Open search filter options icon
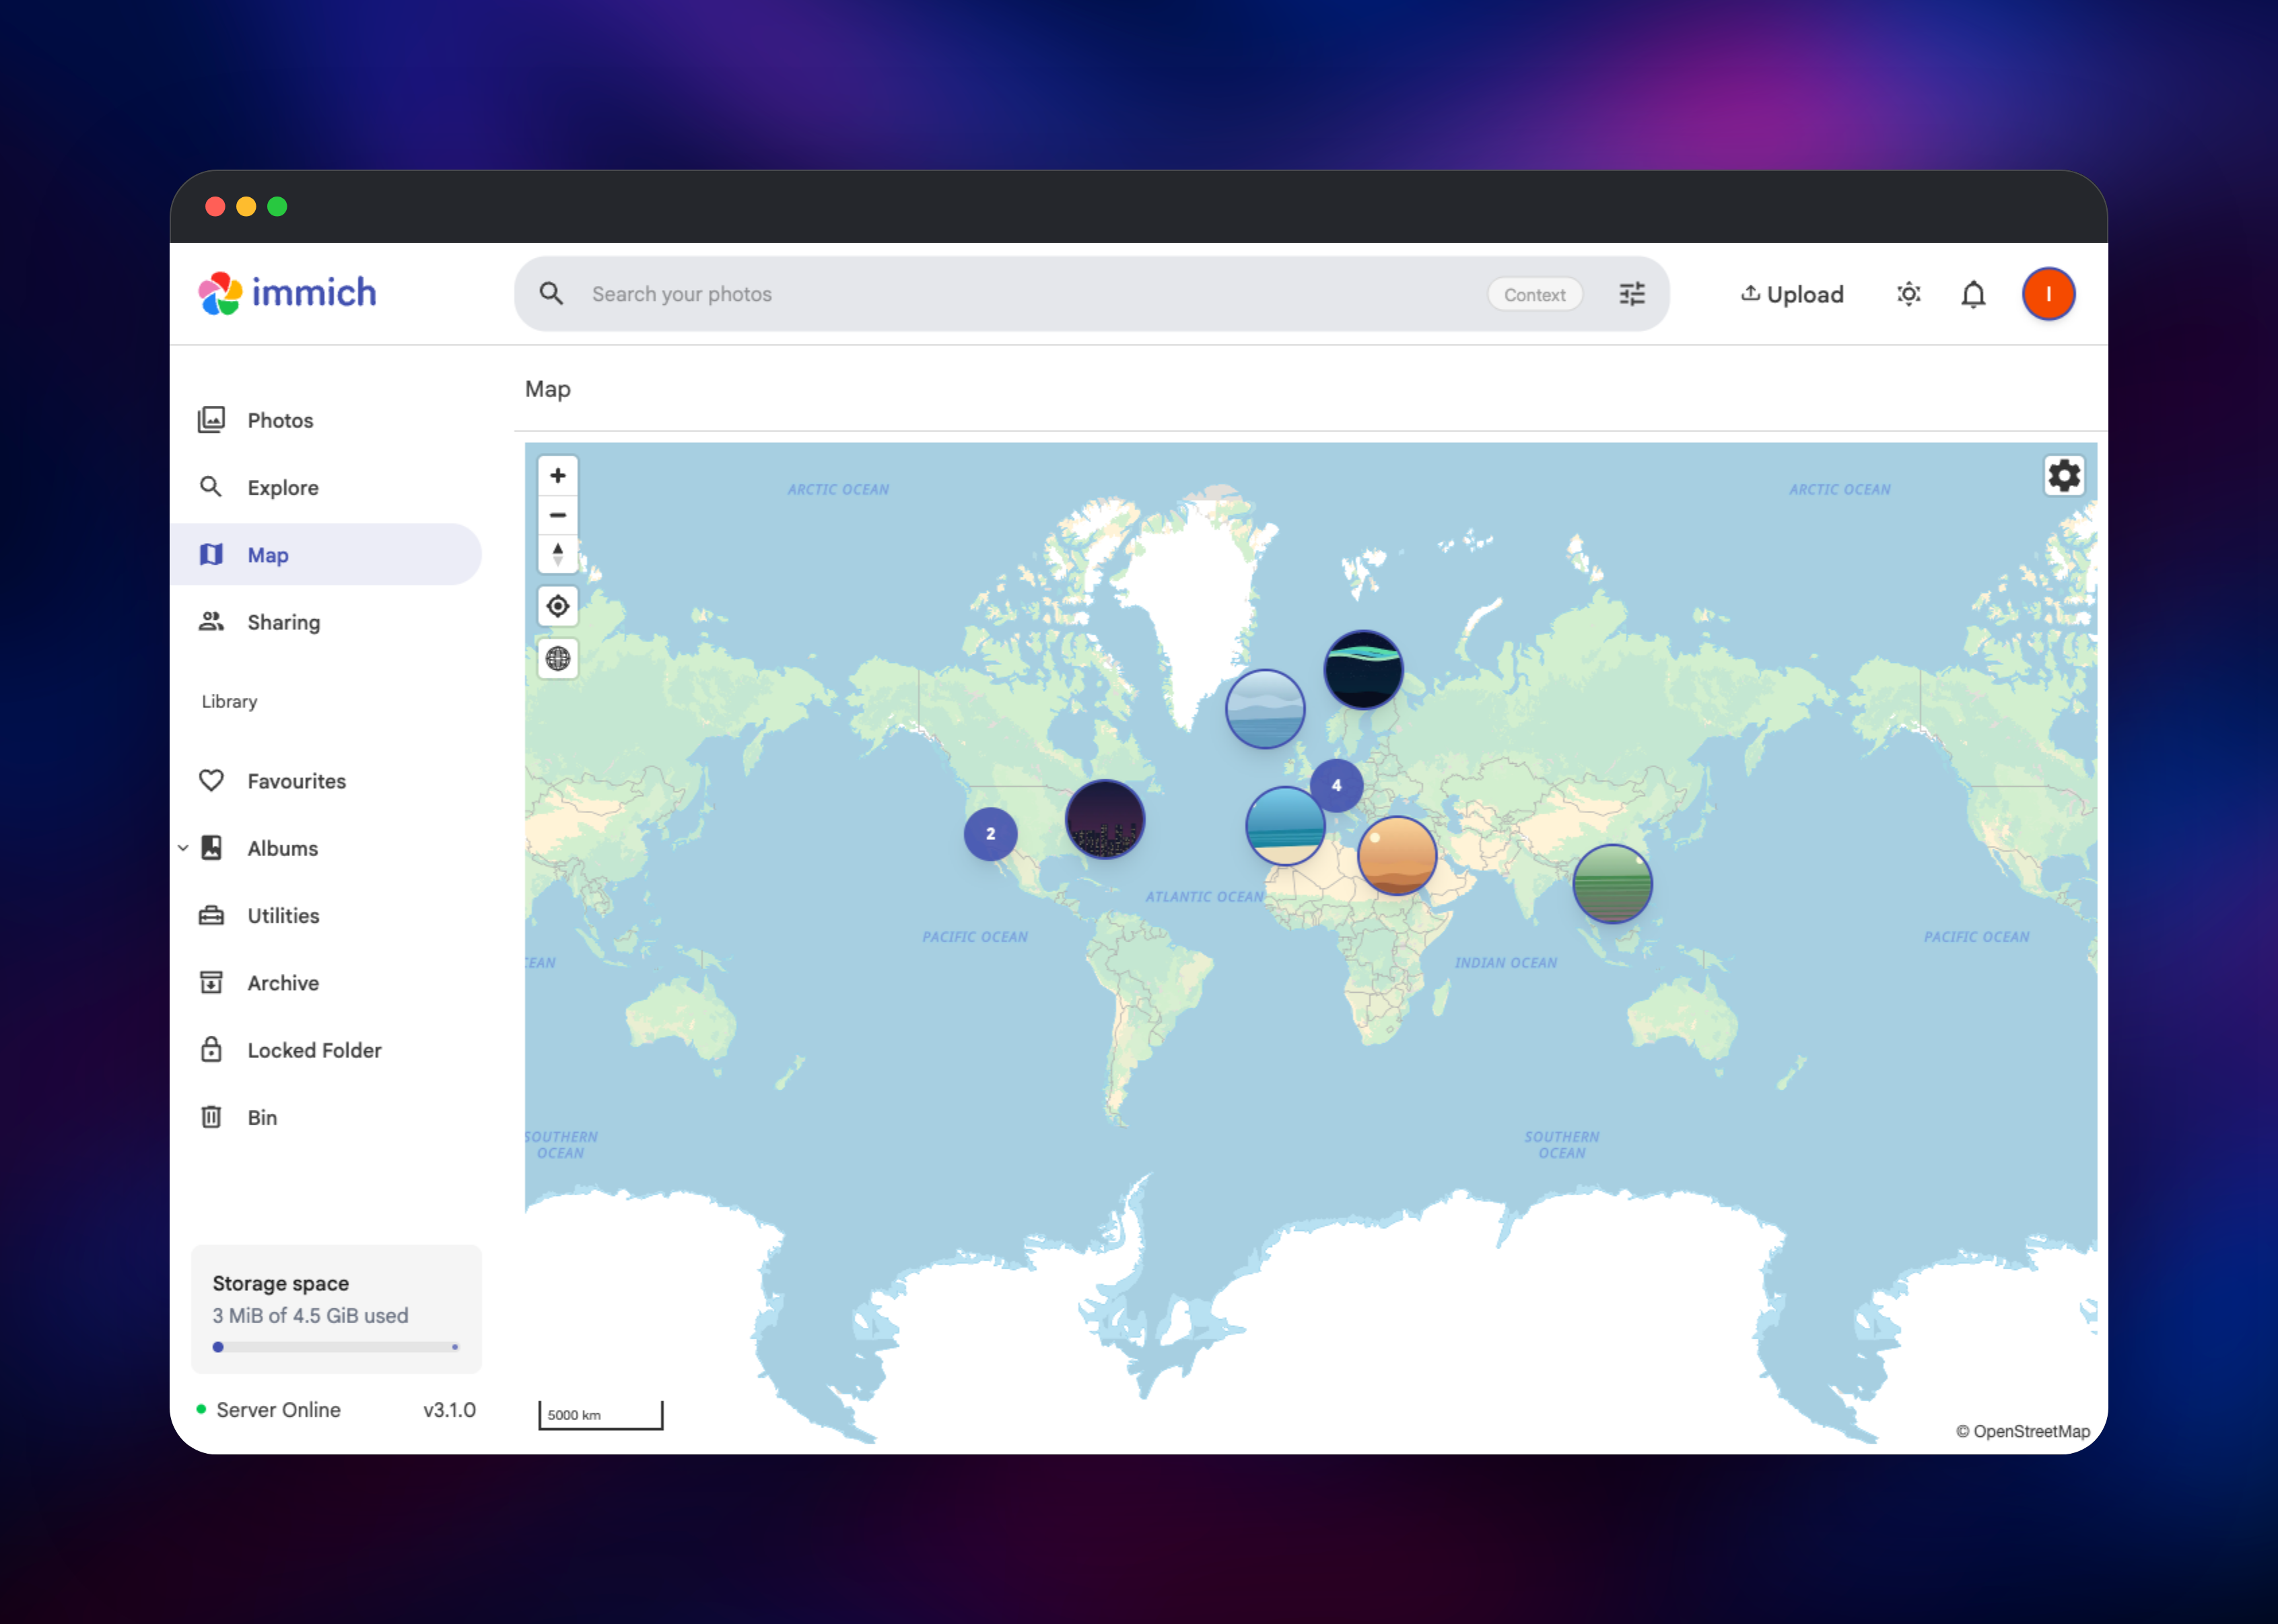The width and height of the screenshot is (2278, 1624). pos(1632,294)
